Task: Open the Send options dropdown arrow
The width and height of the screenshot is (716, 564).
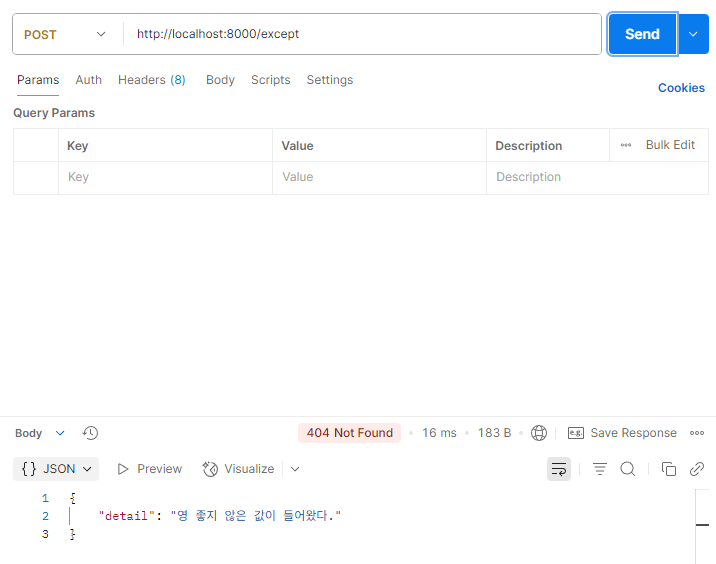Action: (x=693, y=34)
